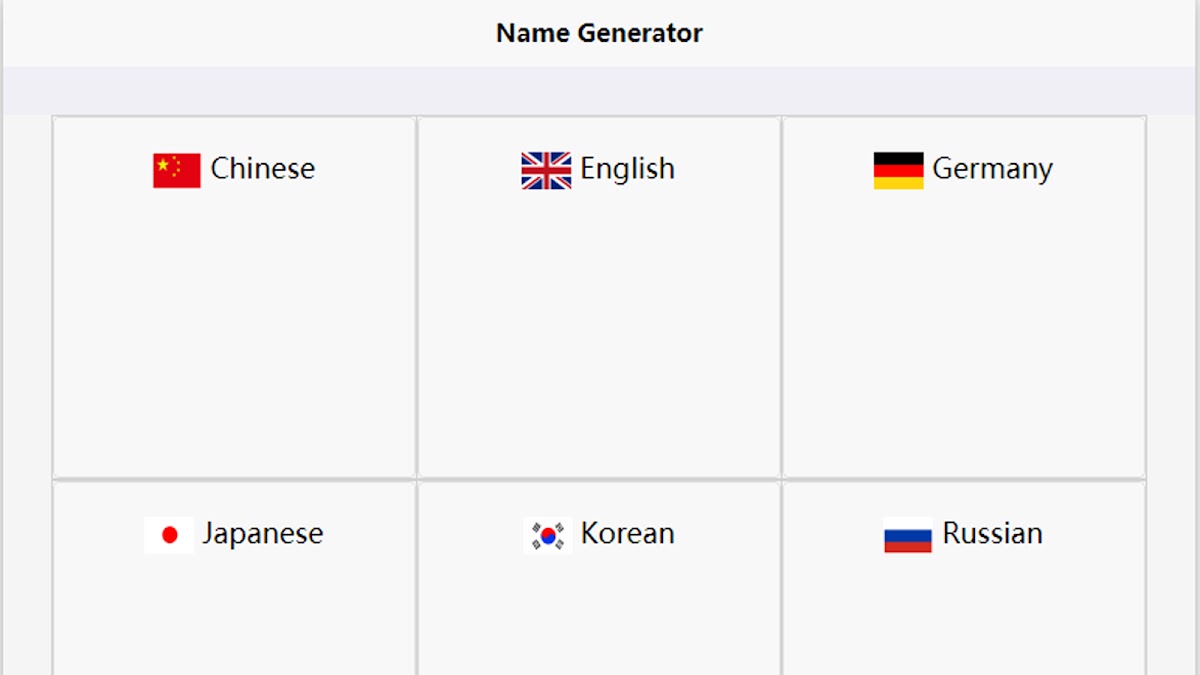Screen dimensions: 1200x675
Task: Open the Korean text label
Action: (627, 534)
